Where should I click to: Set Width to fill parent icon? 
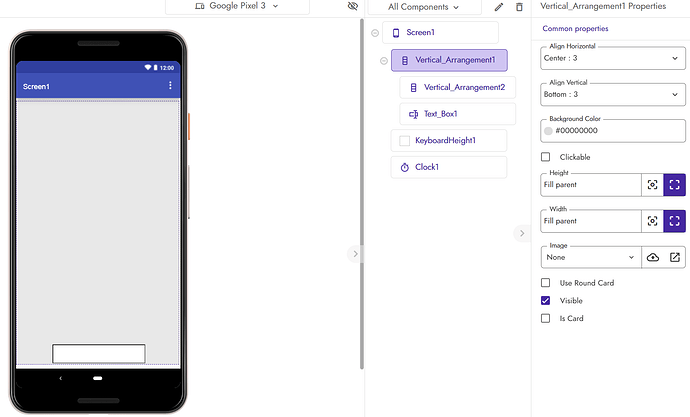pyautogui.click(x=675, y=221)
